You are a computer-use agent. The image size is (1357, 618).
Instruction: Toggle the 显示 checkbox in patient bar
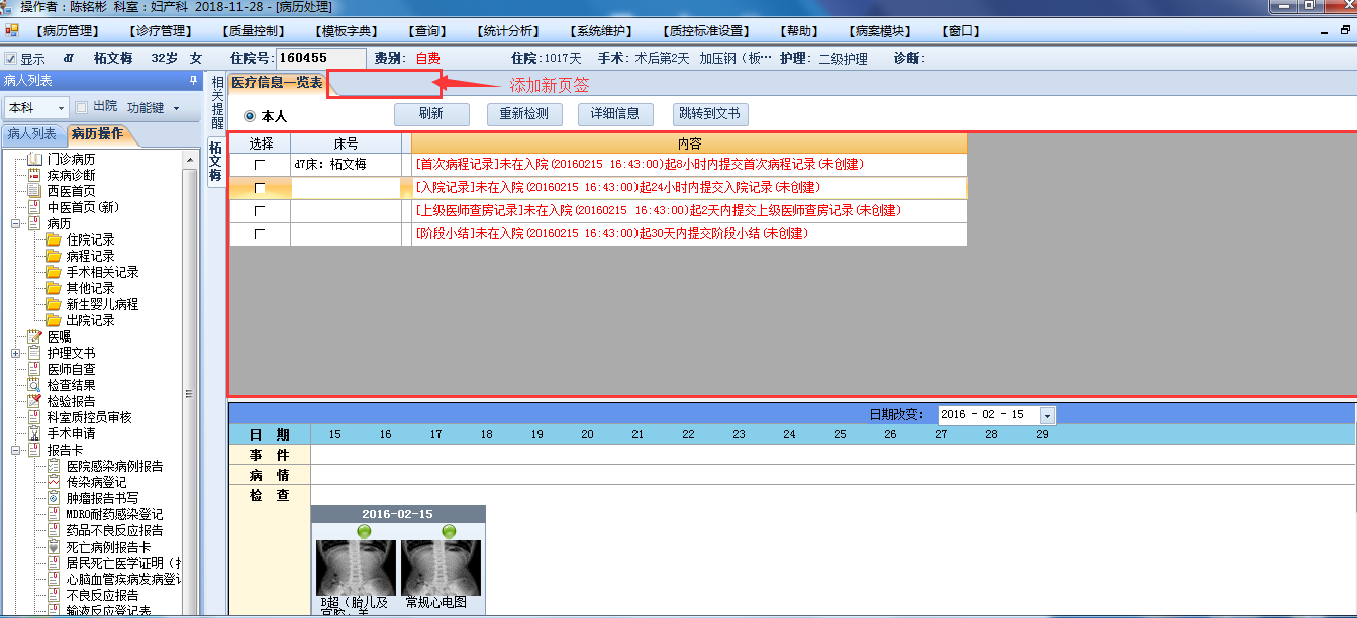tap(10, 59)
